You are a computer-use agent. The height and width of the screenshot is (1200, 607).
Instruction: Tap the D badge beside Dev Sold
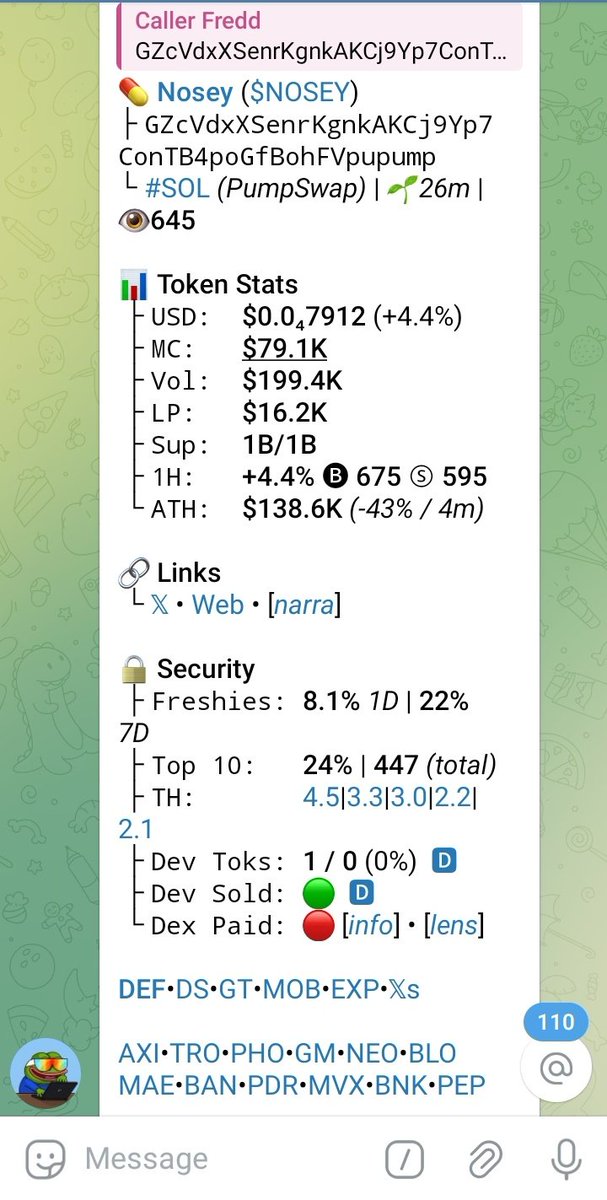tap(360, 893)
